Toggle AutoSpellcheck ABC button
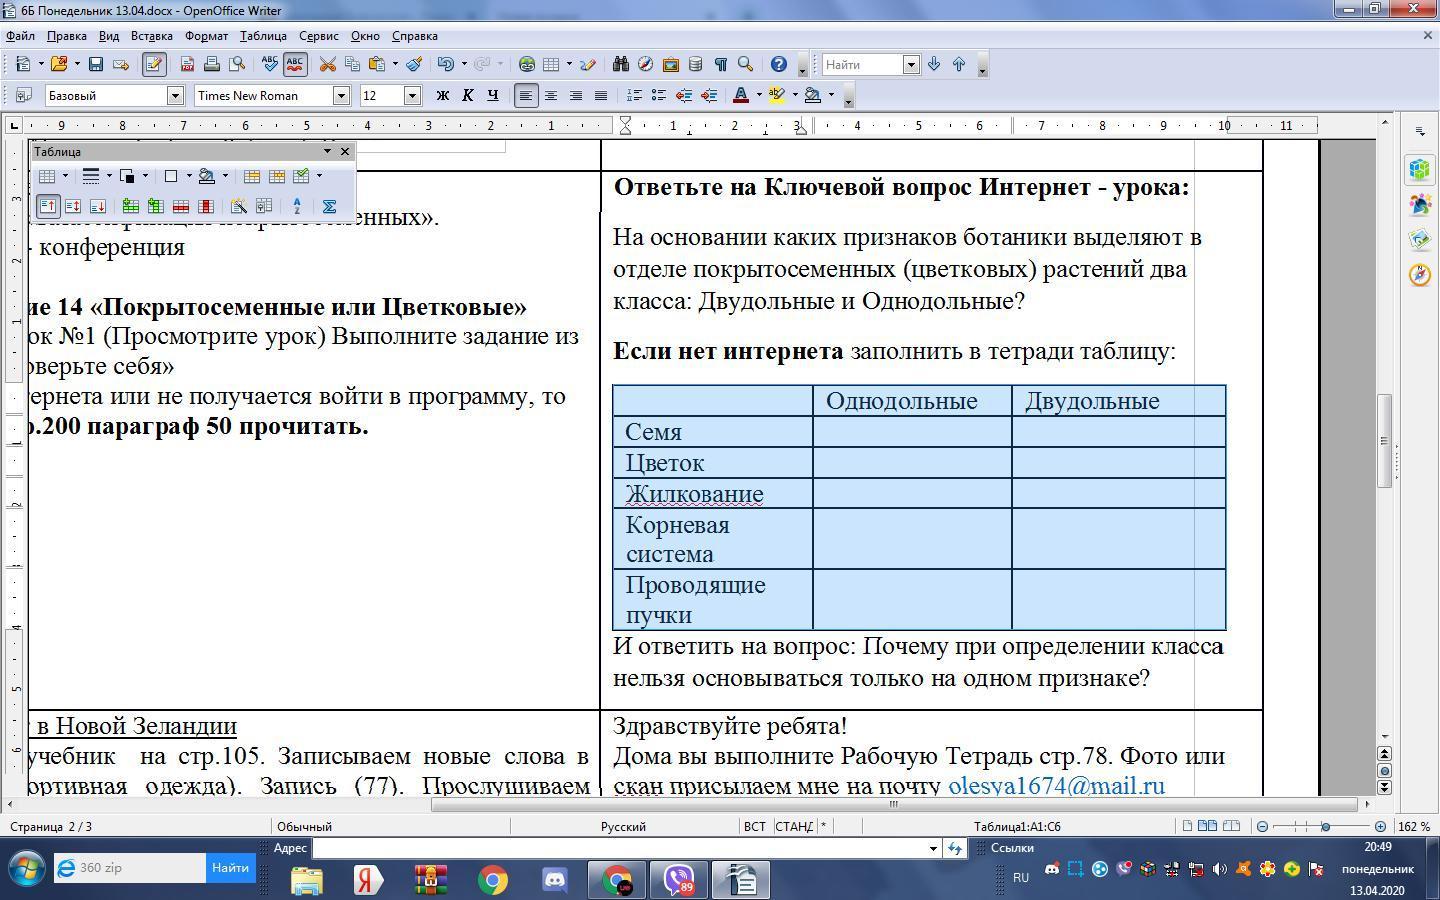The image size is (1440, 900). pos(295,64)
